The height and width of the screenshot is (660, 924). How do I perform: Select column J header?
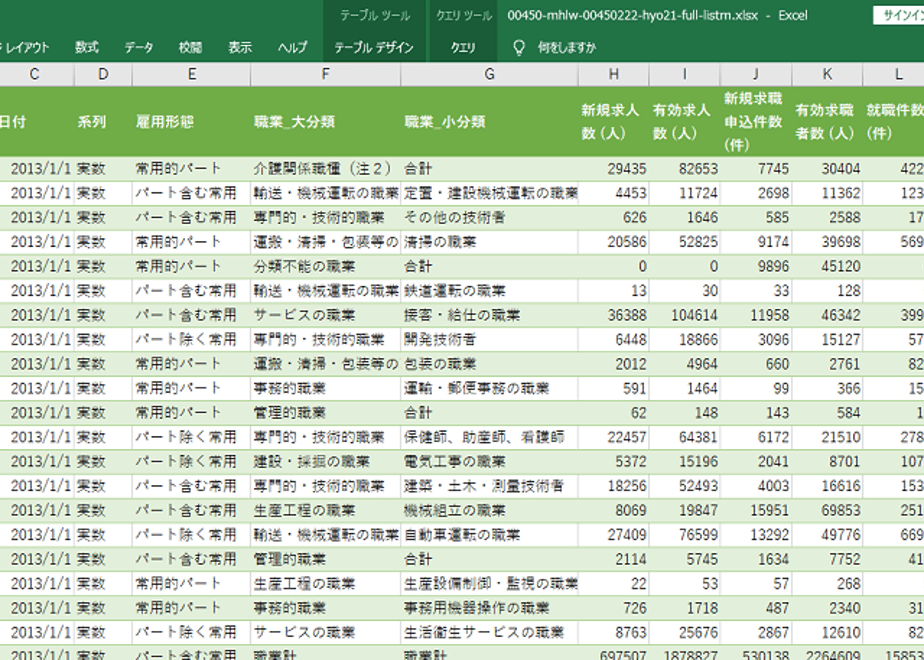[x=756, y=74]
